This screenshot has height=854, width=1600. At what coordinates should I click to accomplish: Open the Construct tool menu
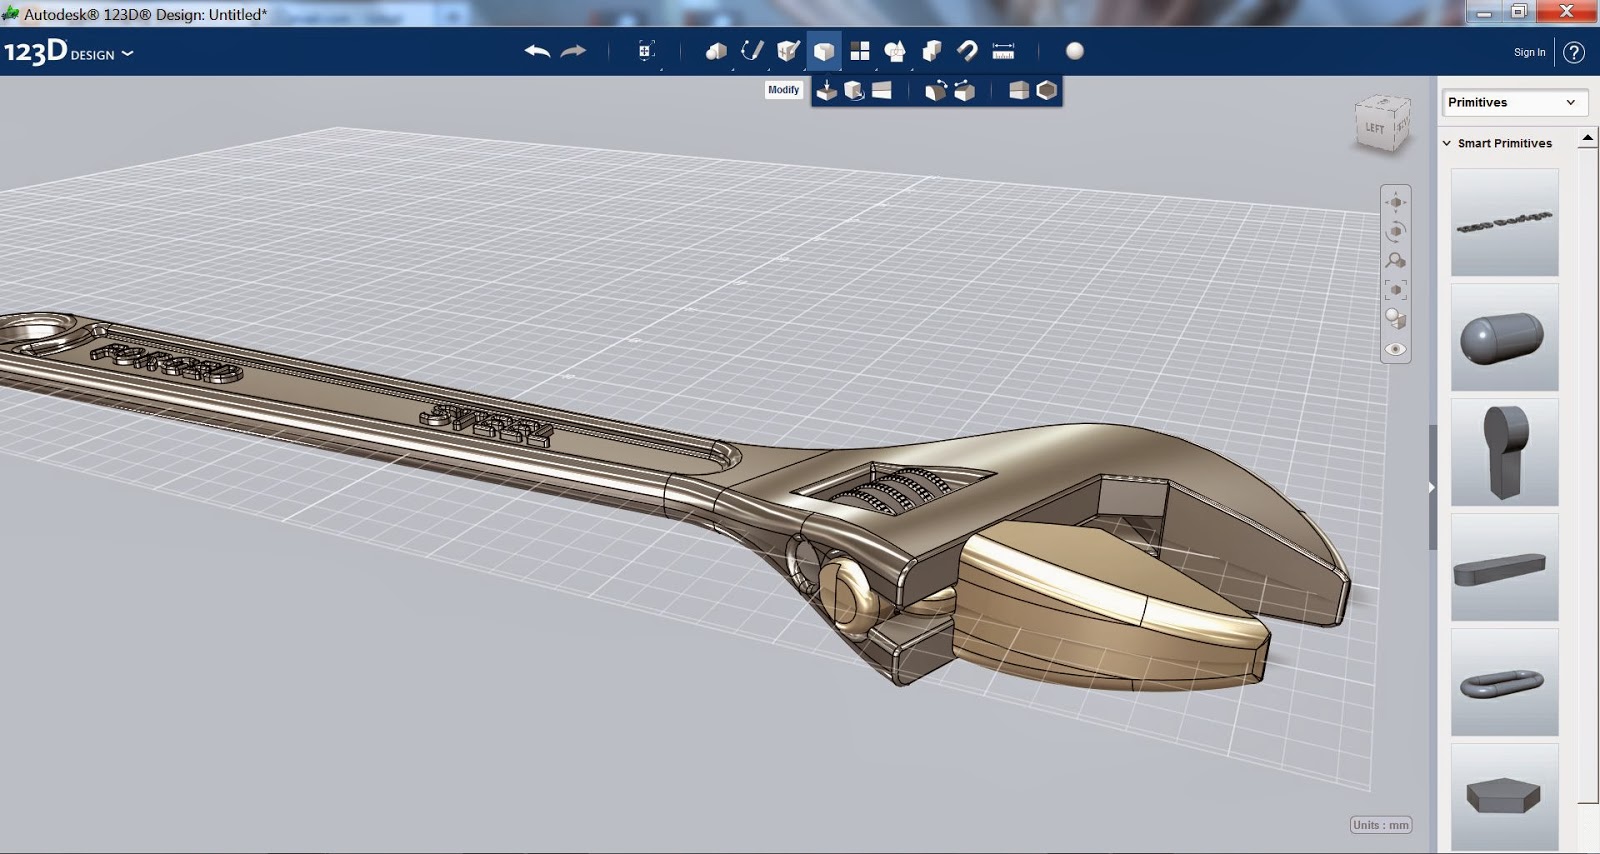click(x=788, y=51)
